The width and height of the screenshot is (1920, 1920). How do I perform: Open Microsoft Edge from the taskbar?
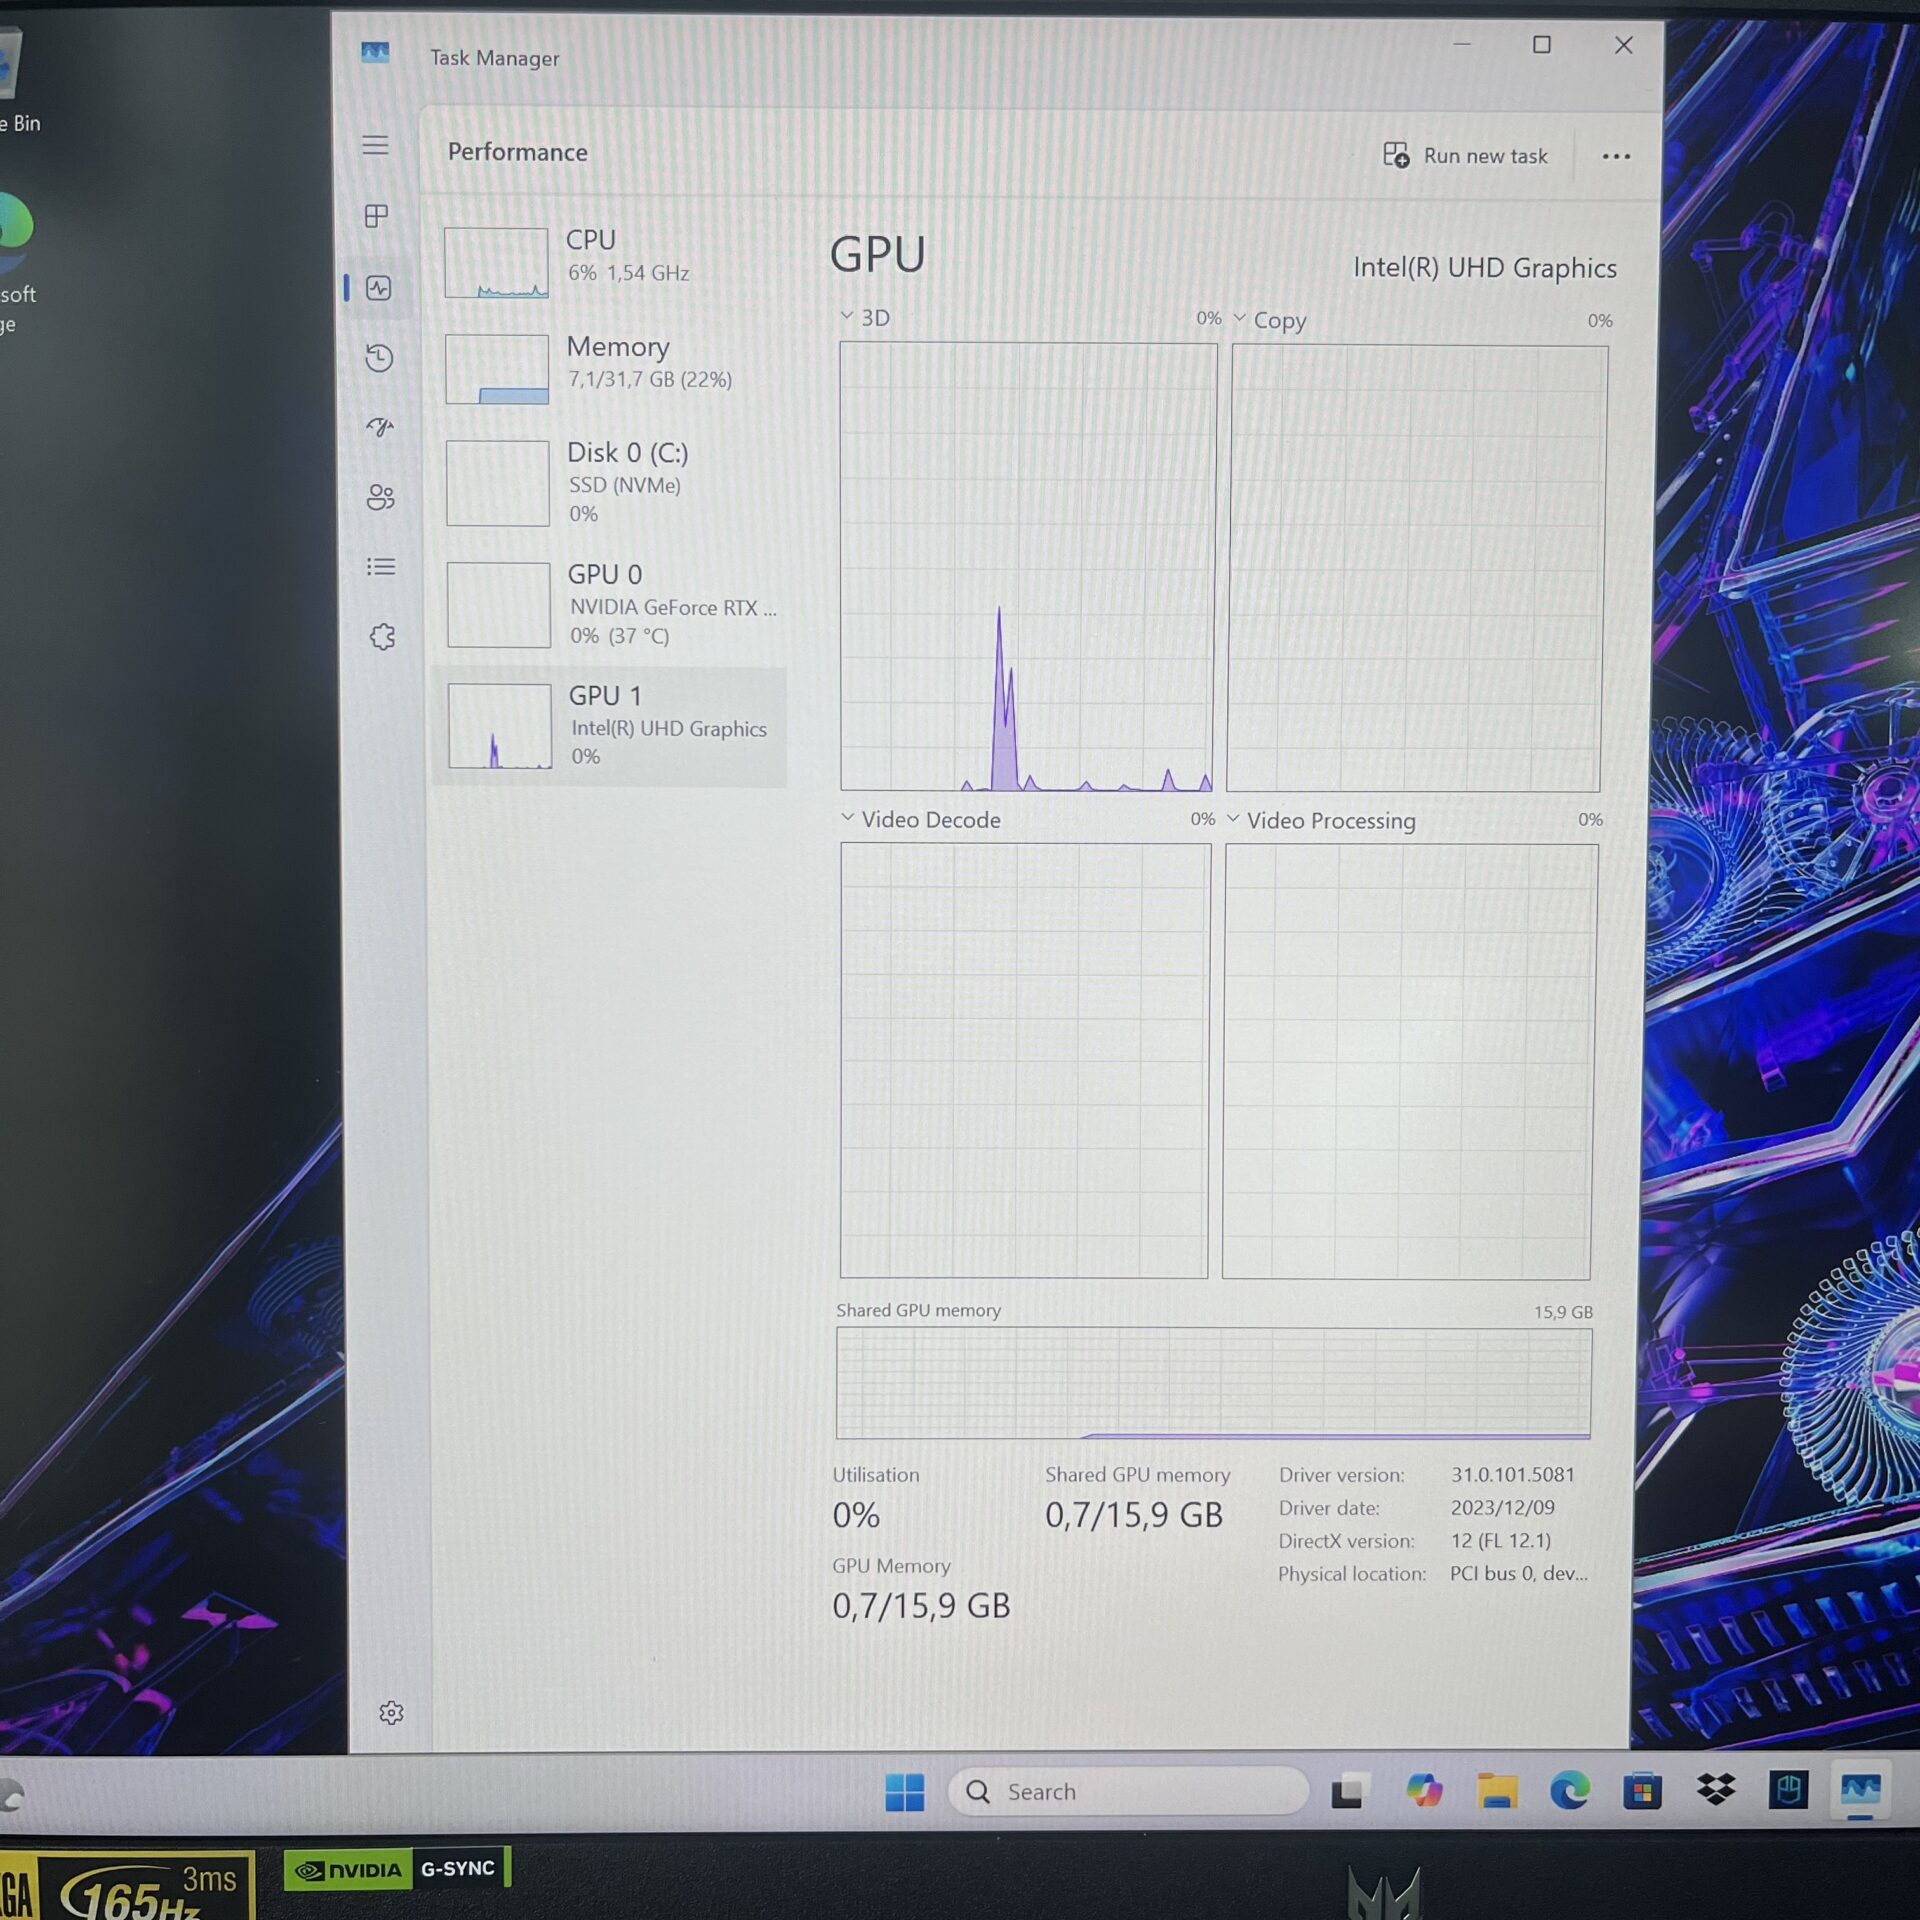1570,1790
